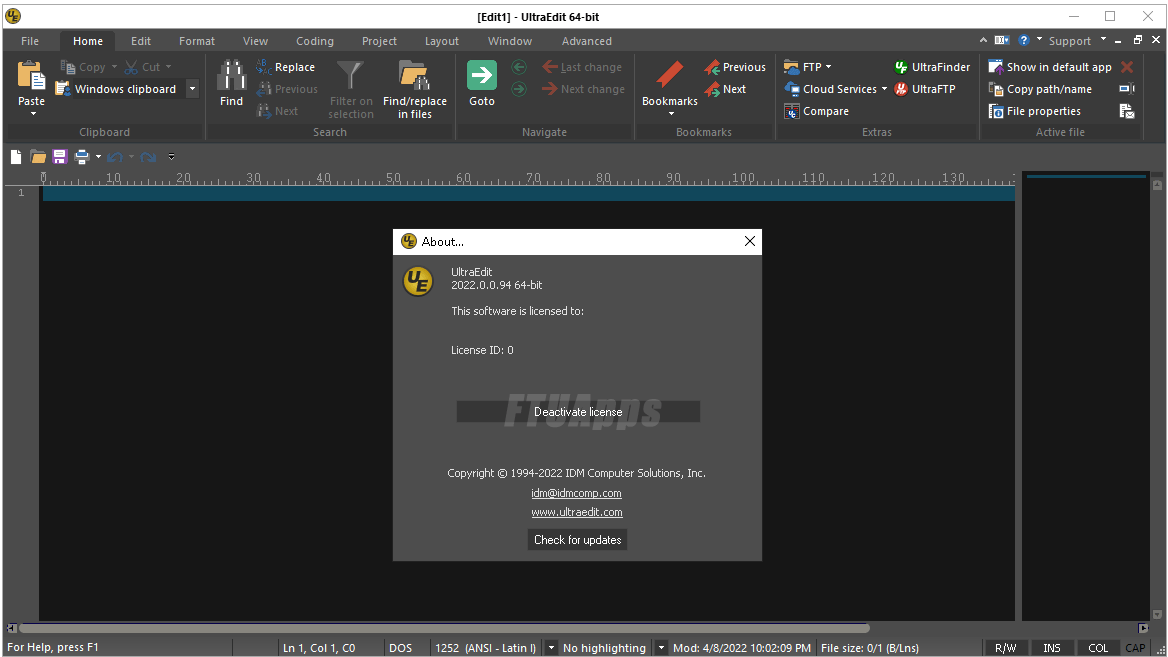The width and height of the screenshot is (1168, 657).
Task: Click the green Goto arrow icon
Action: [481, 76]
